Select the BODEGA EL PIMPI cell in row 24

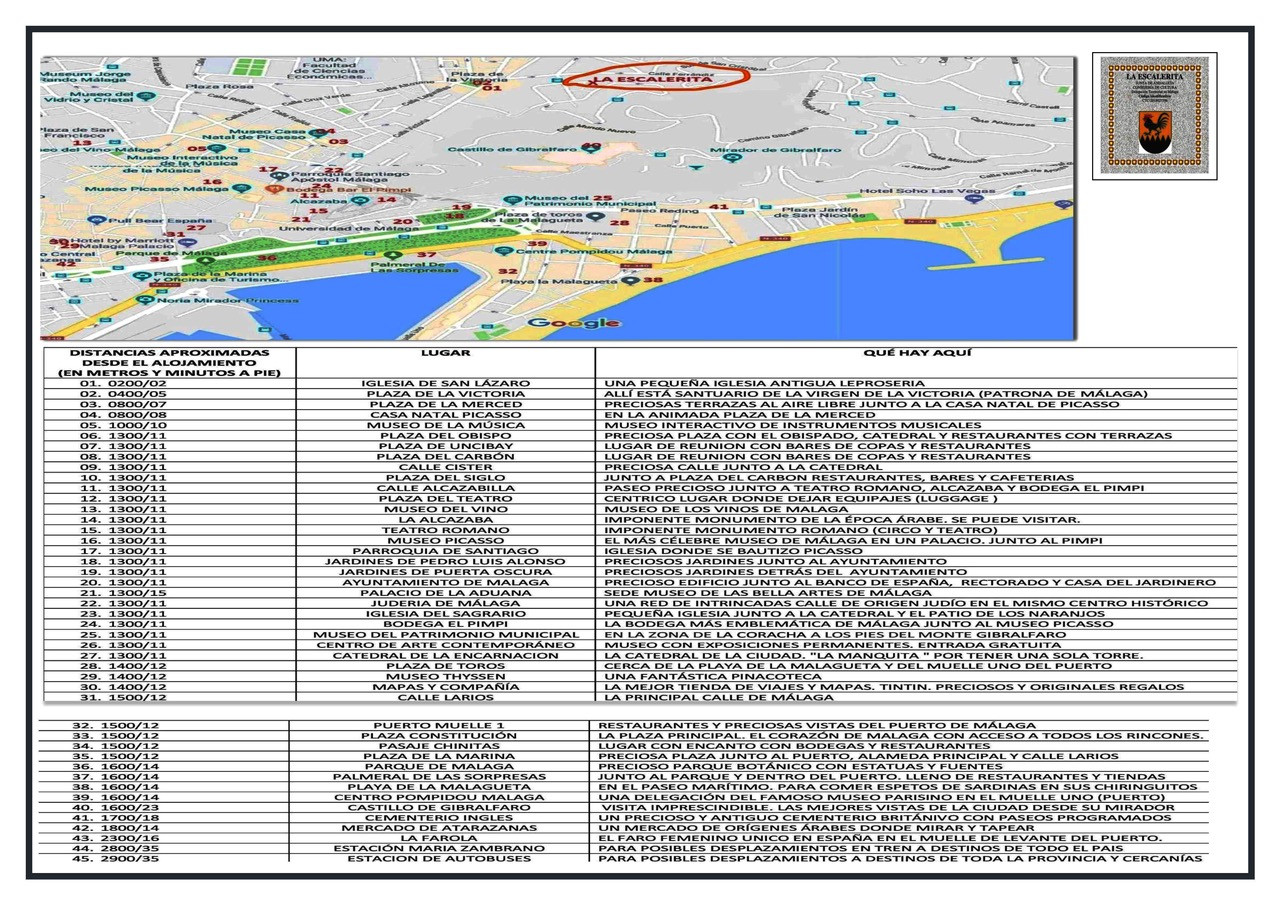(x=446, y=624)
